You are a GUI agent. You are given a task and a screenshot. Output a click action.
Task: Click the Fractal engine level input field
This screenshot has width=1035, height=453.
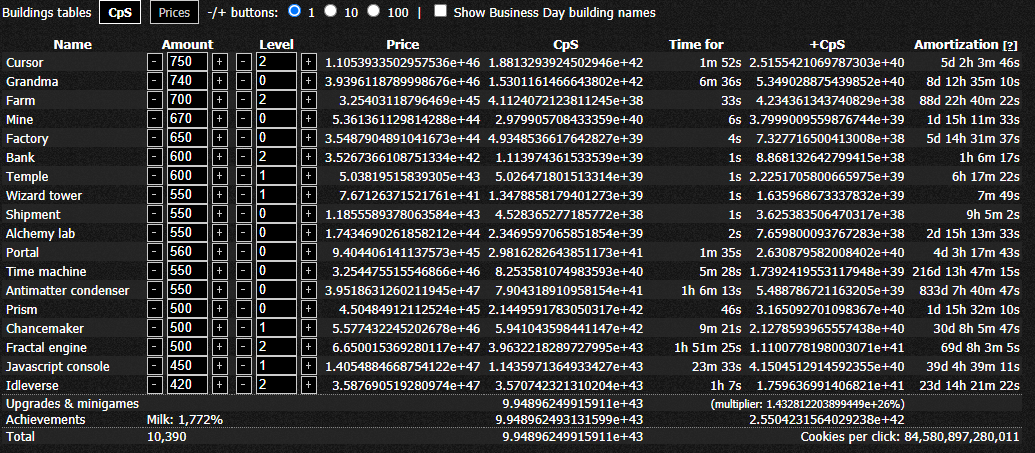277,348
